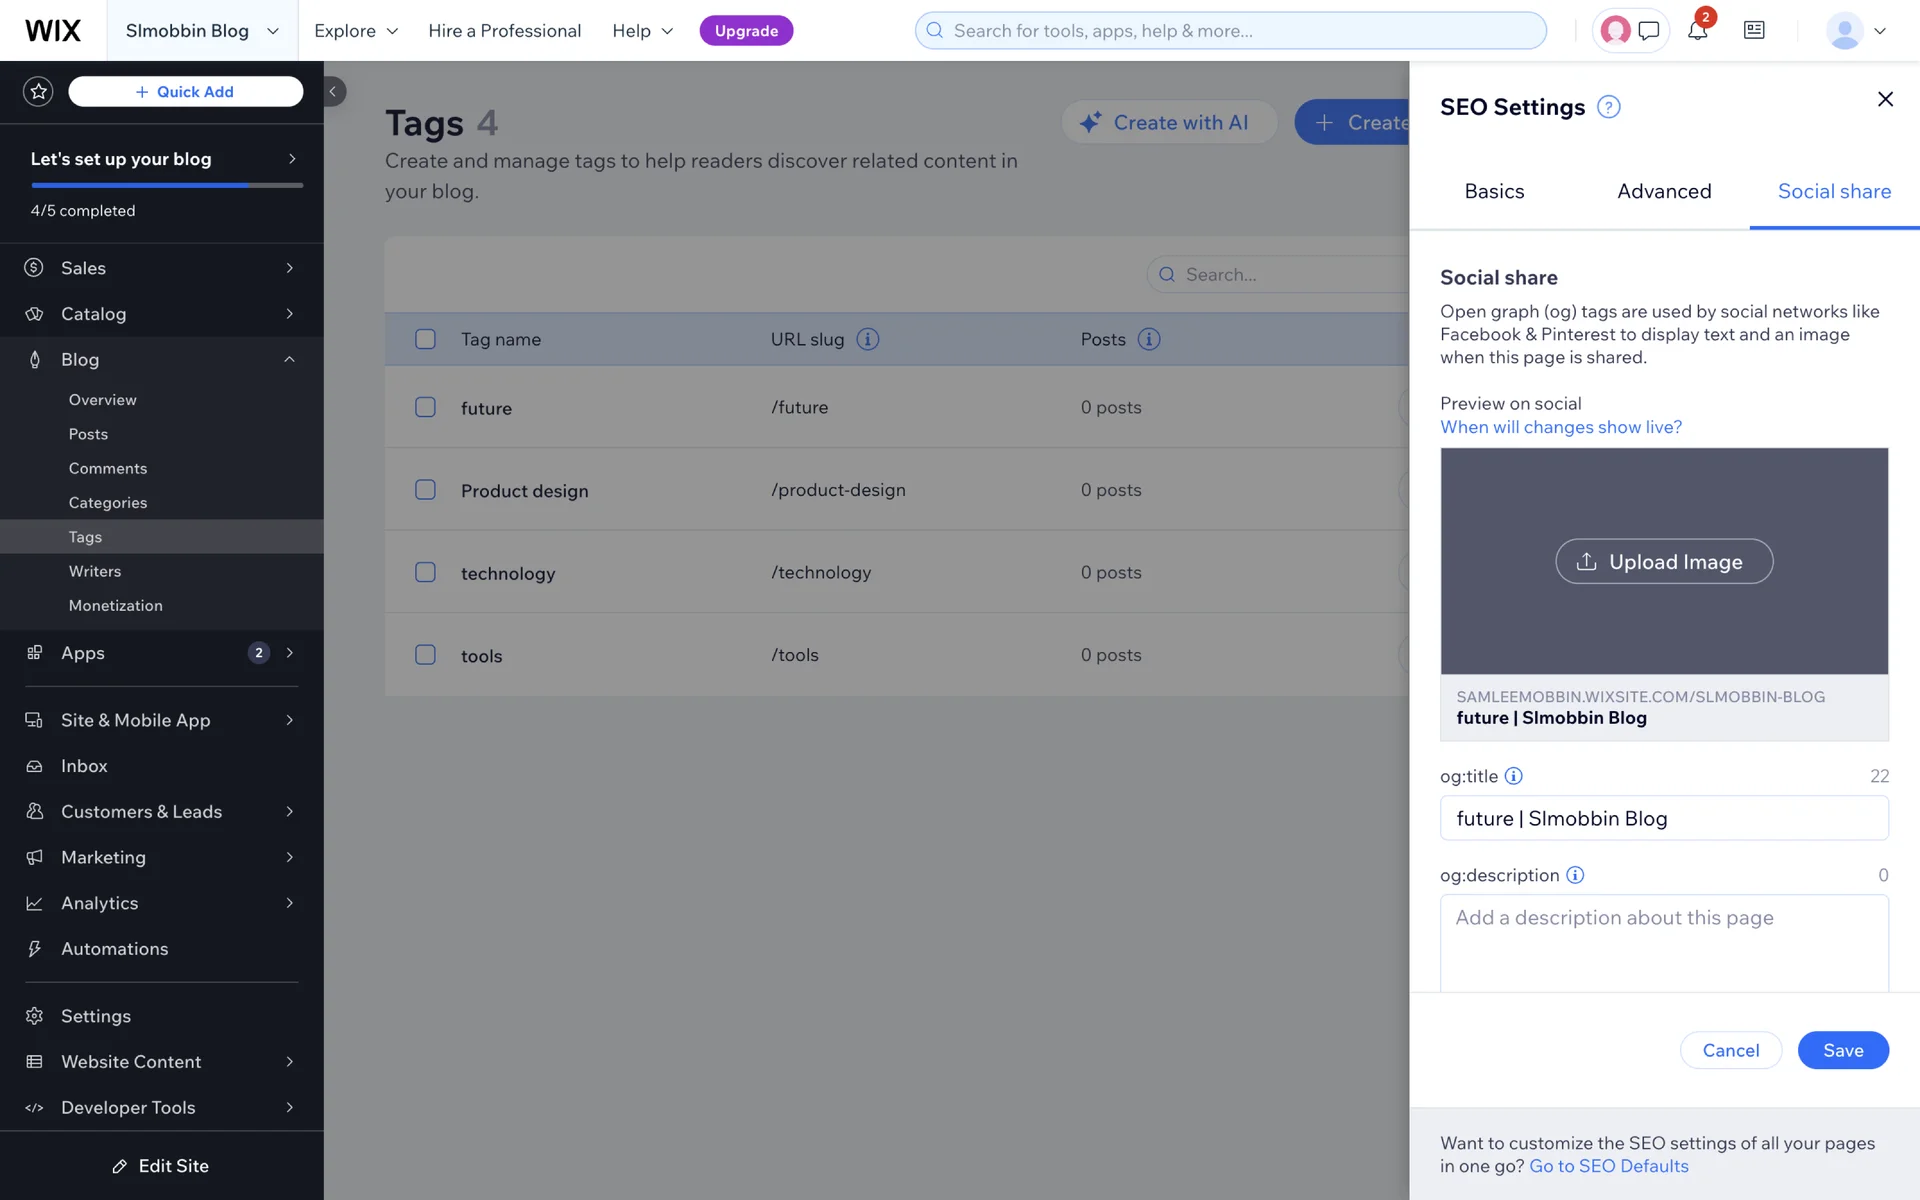The image size is (1920, 1200).
Task: Click the chat messages icon in header
Action: coord(1649,30)
